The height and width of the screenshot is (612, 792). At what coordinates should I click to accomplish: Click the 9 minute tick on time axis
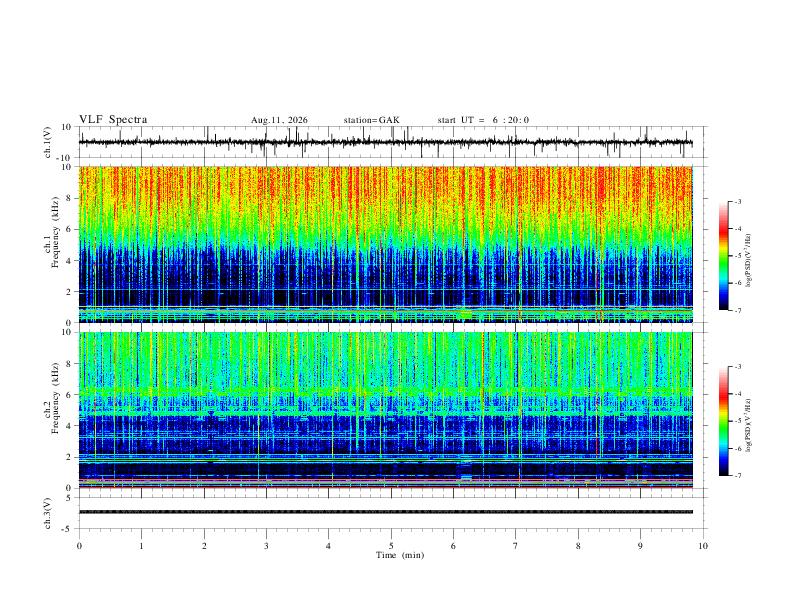(x=640, y=546)
